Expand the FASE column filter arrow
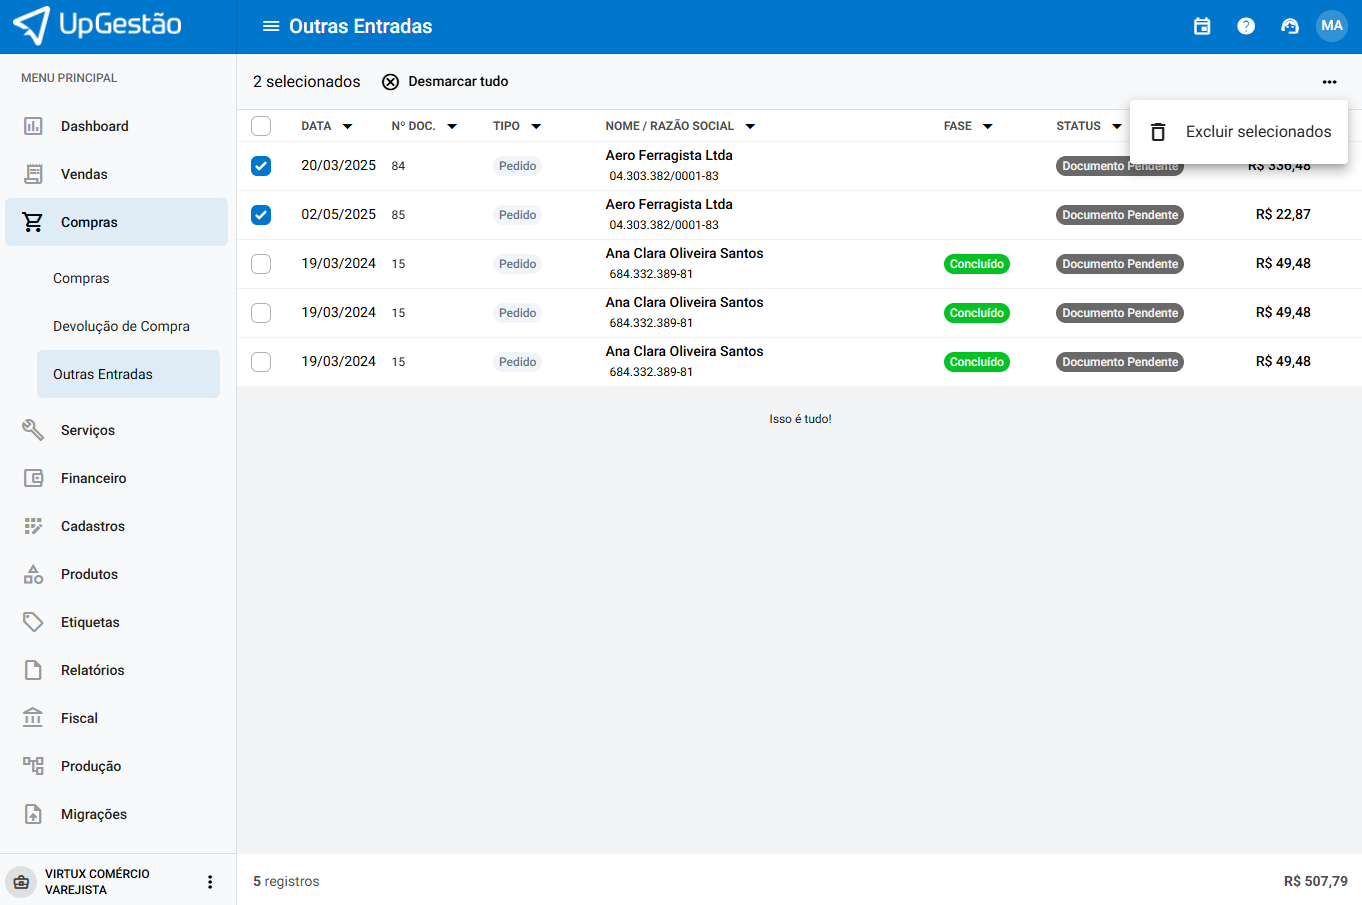The image size is (1362, 905). pos(987,126)
